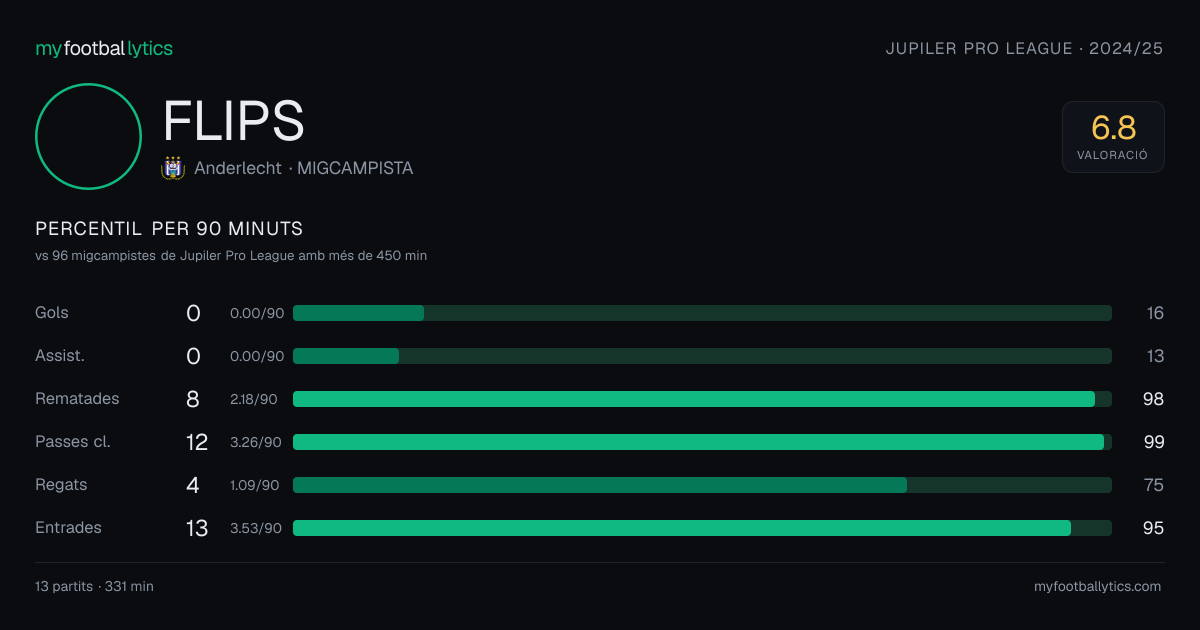Click the Anderlecht team name text
Screen dimensions: 1200x630
point(238,168)
